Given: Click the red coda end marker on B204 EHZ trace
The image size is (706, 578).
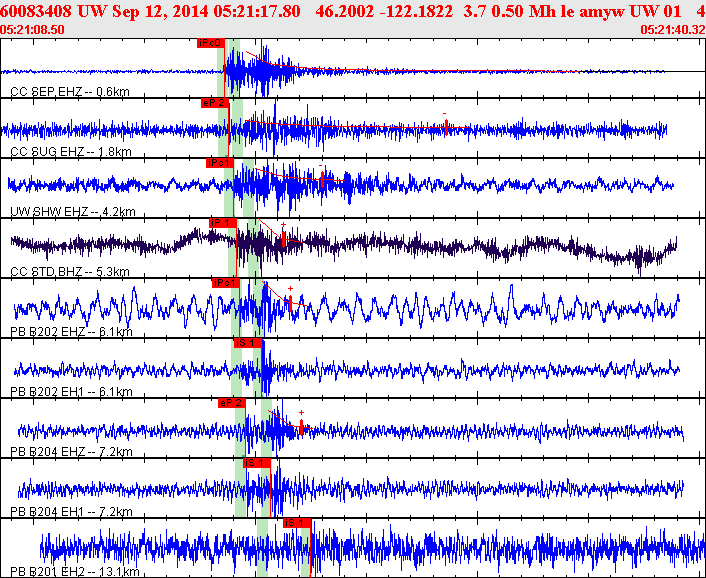Looking at the screenshot, I should pos(301,427).
